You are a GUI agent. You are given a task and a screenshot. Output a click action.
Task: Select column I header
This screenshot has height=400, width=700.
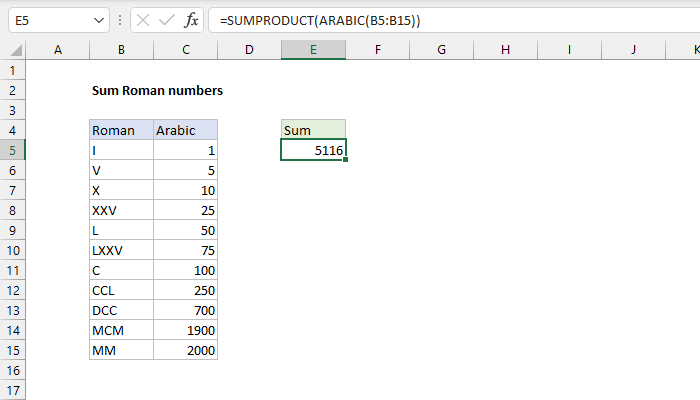[569, 50]
